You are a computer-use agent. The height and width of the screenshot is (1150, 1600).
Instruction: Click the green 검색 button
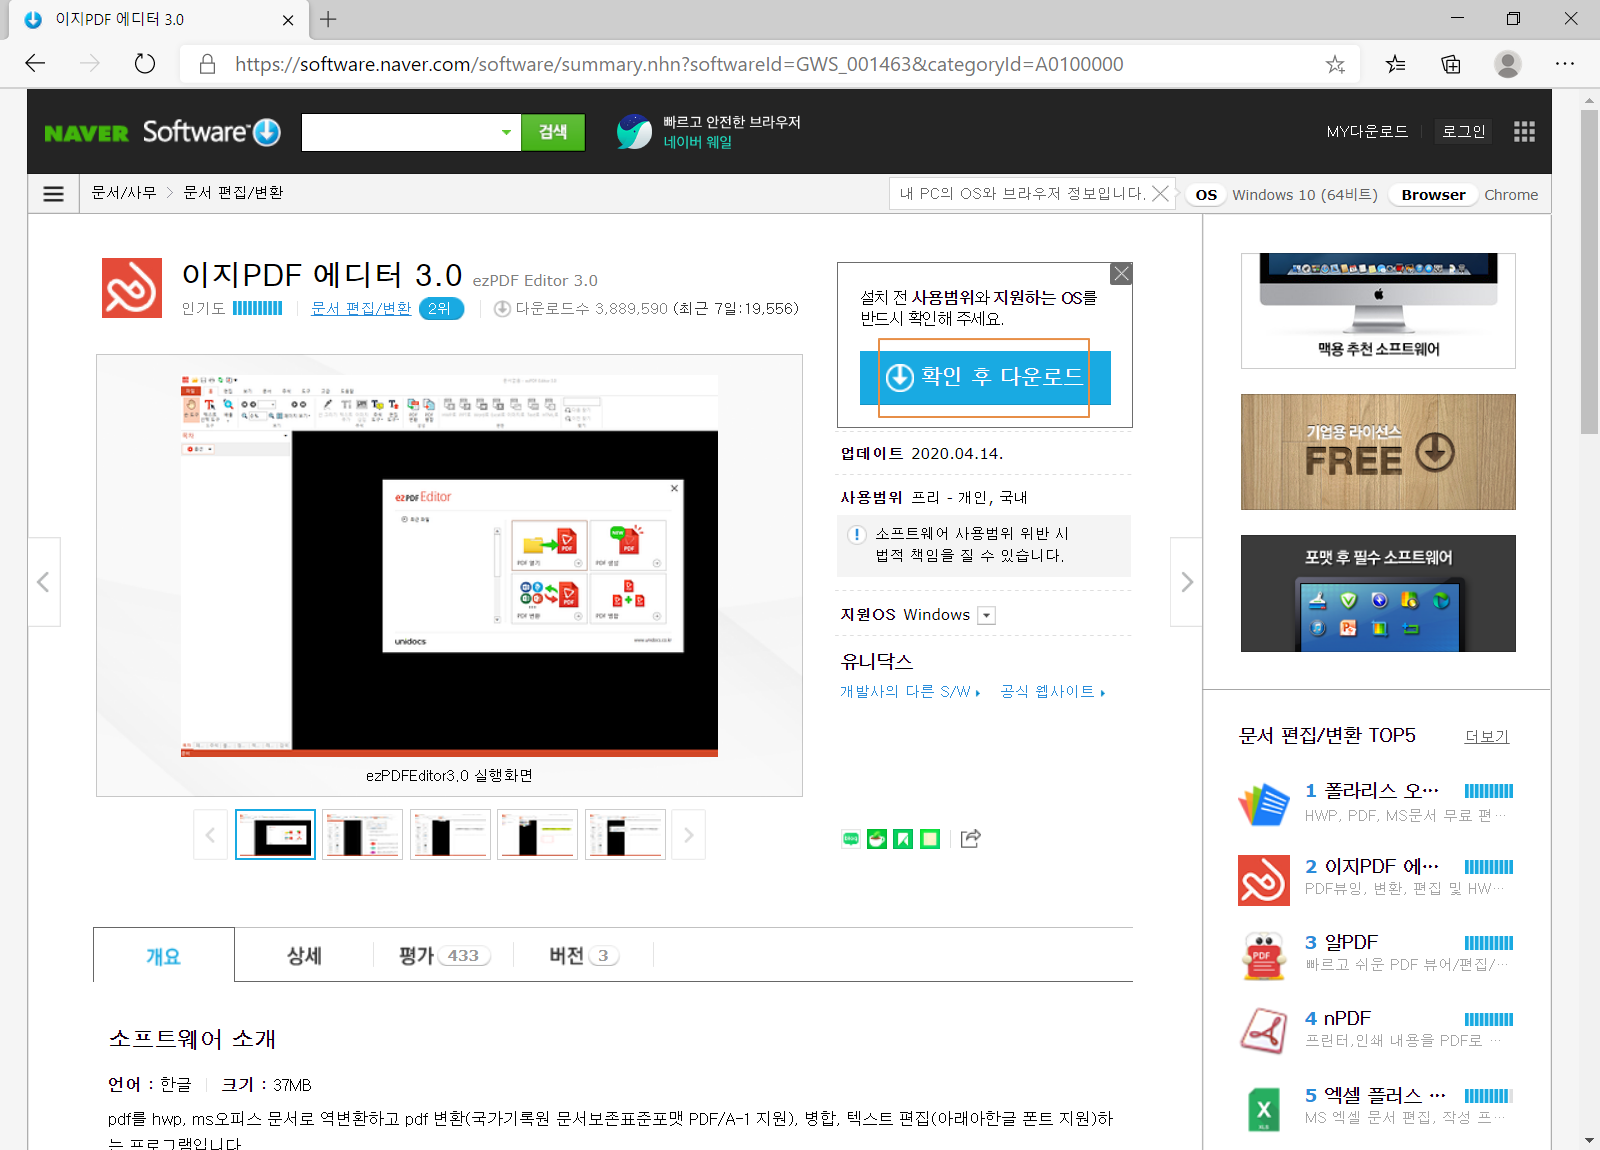[553, 132]
